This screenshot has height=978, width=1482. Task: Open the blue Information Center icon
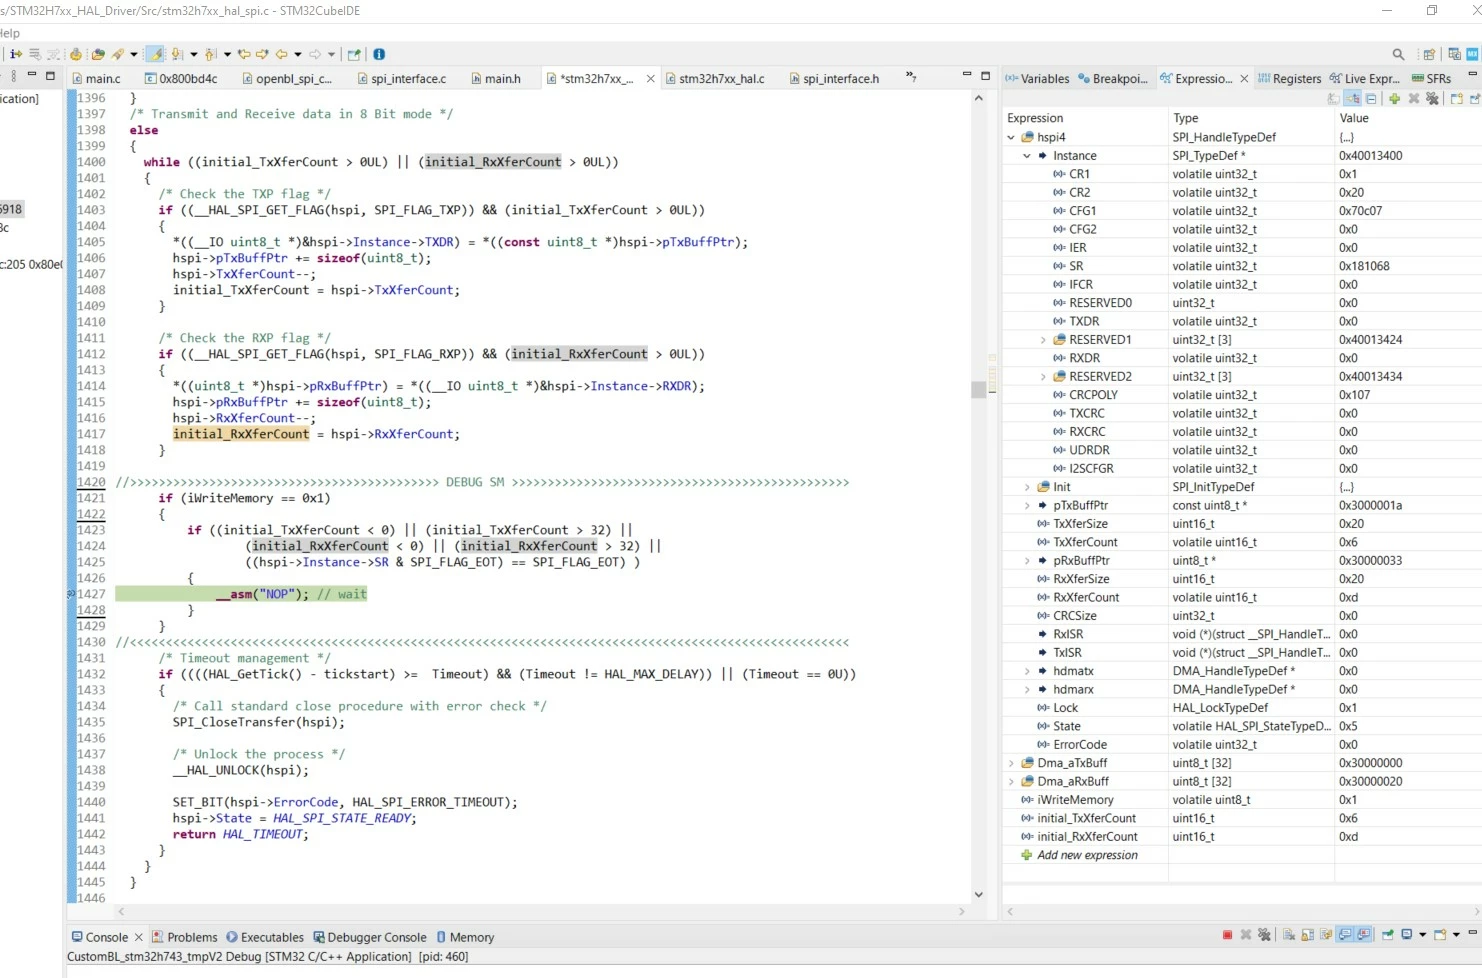[379, 54]
